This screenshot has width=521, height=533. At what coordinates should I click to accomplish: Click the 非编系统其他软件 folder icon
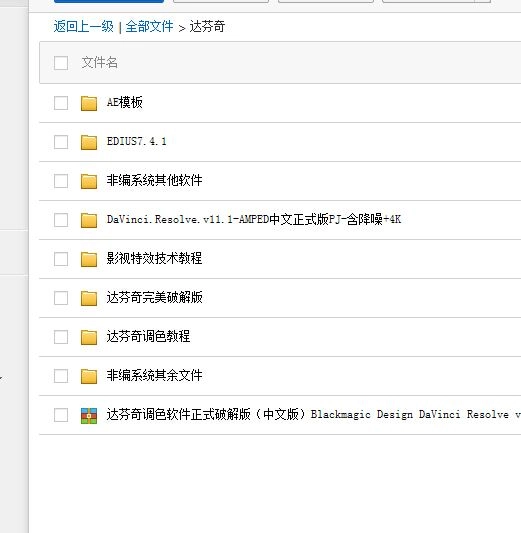point(89,182)
